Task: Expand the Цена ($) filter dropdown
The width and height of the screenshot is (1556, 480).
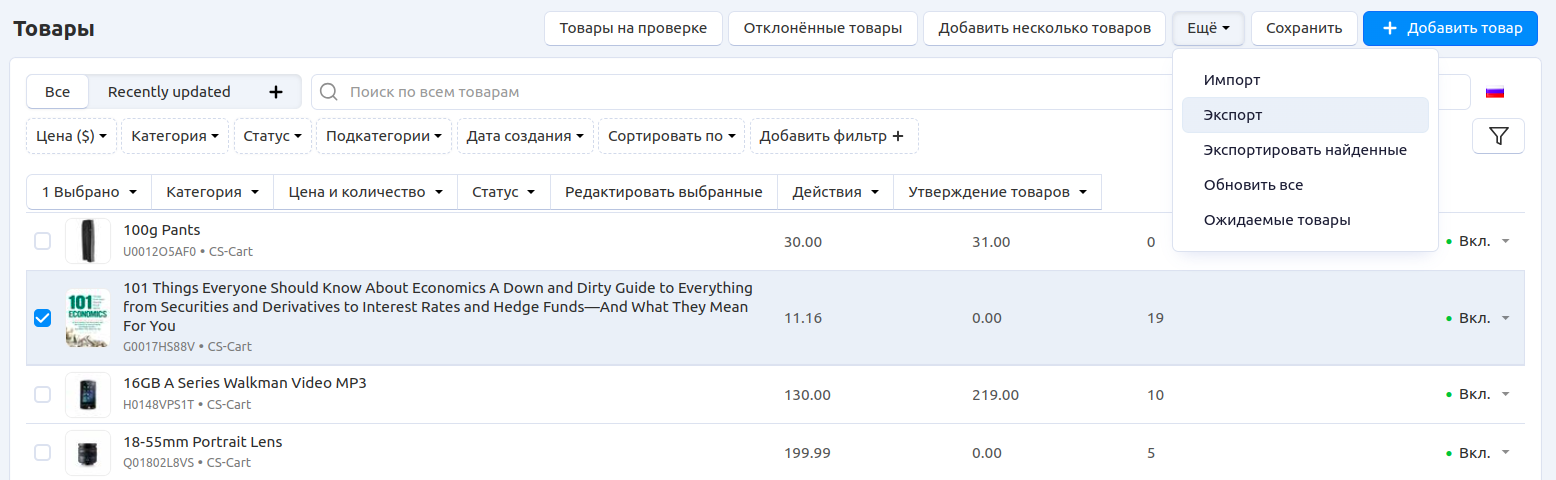Action: (x=72, y=136)
